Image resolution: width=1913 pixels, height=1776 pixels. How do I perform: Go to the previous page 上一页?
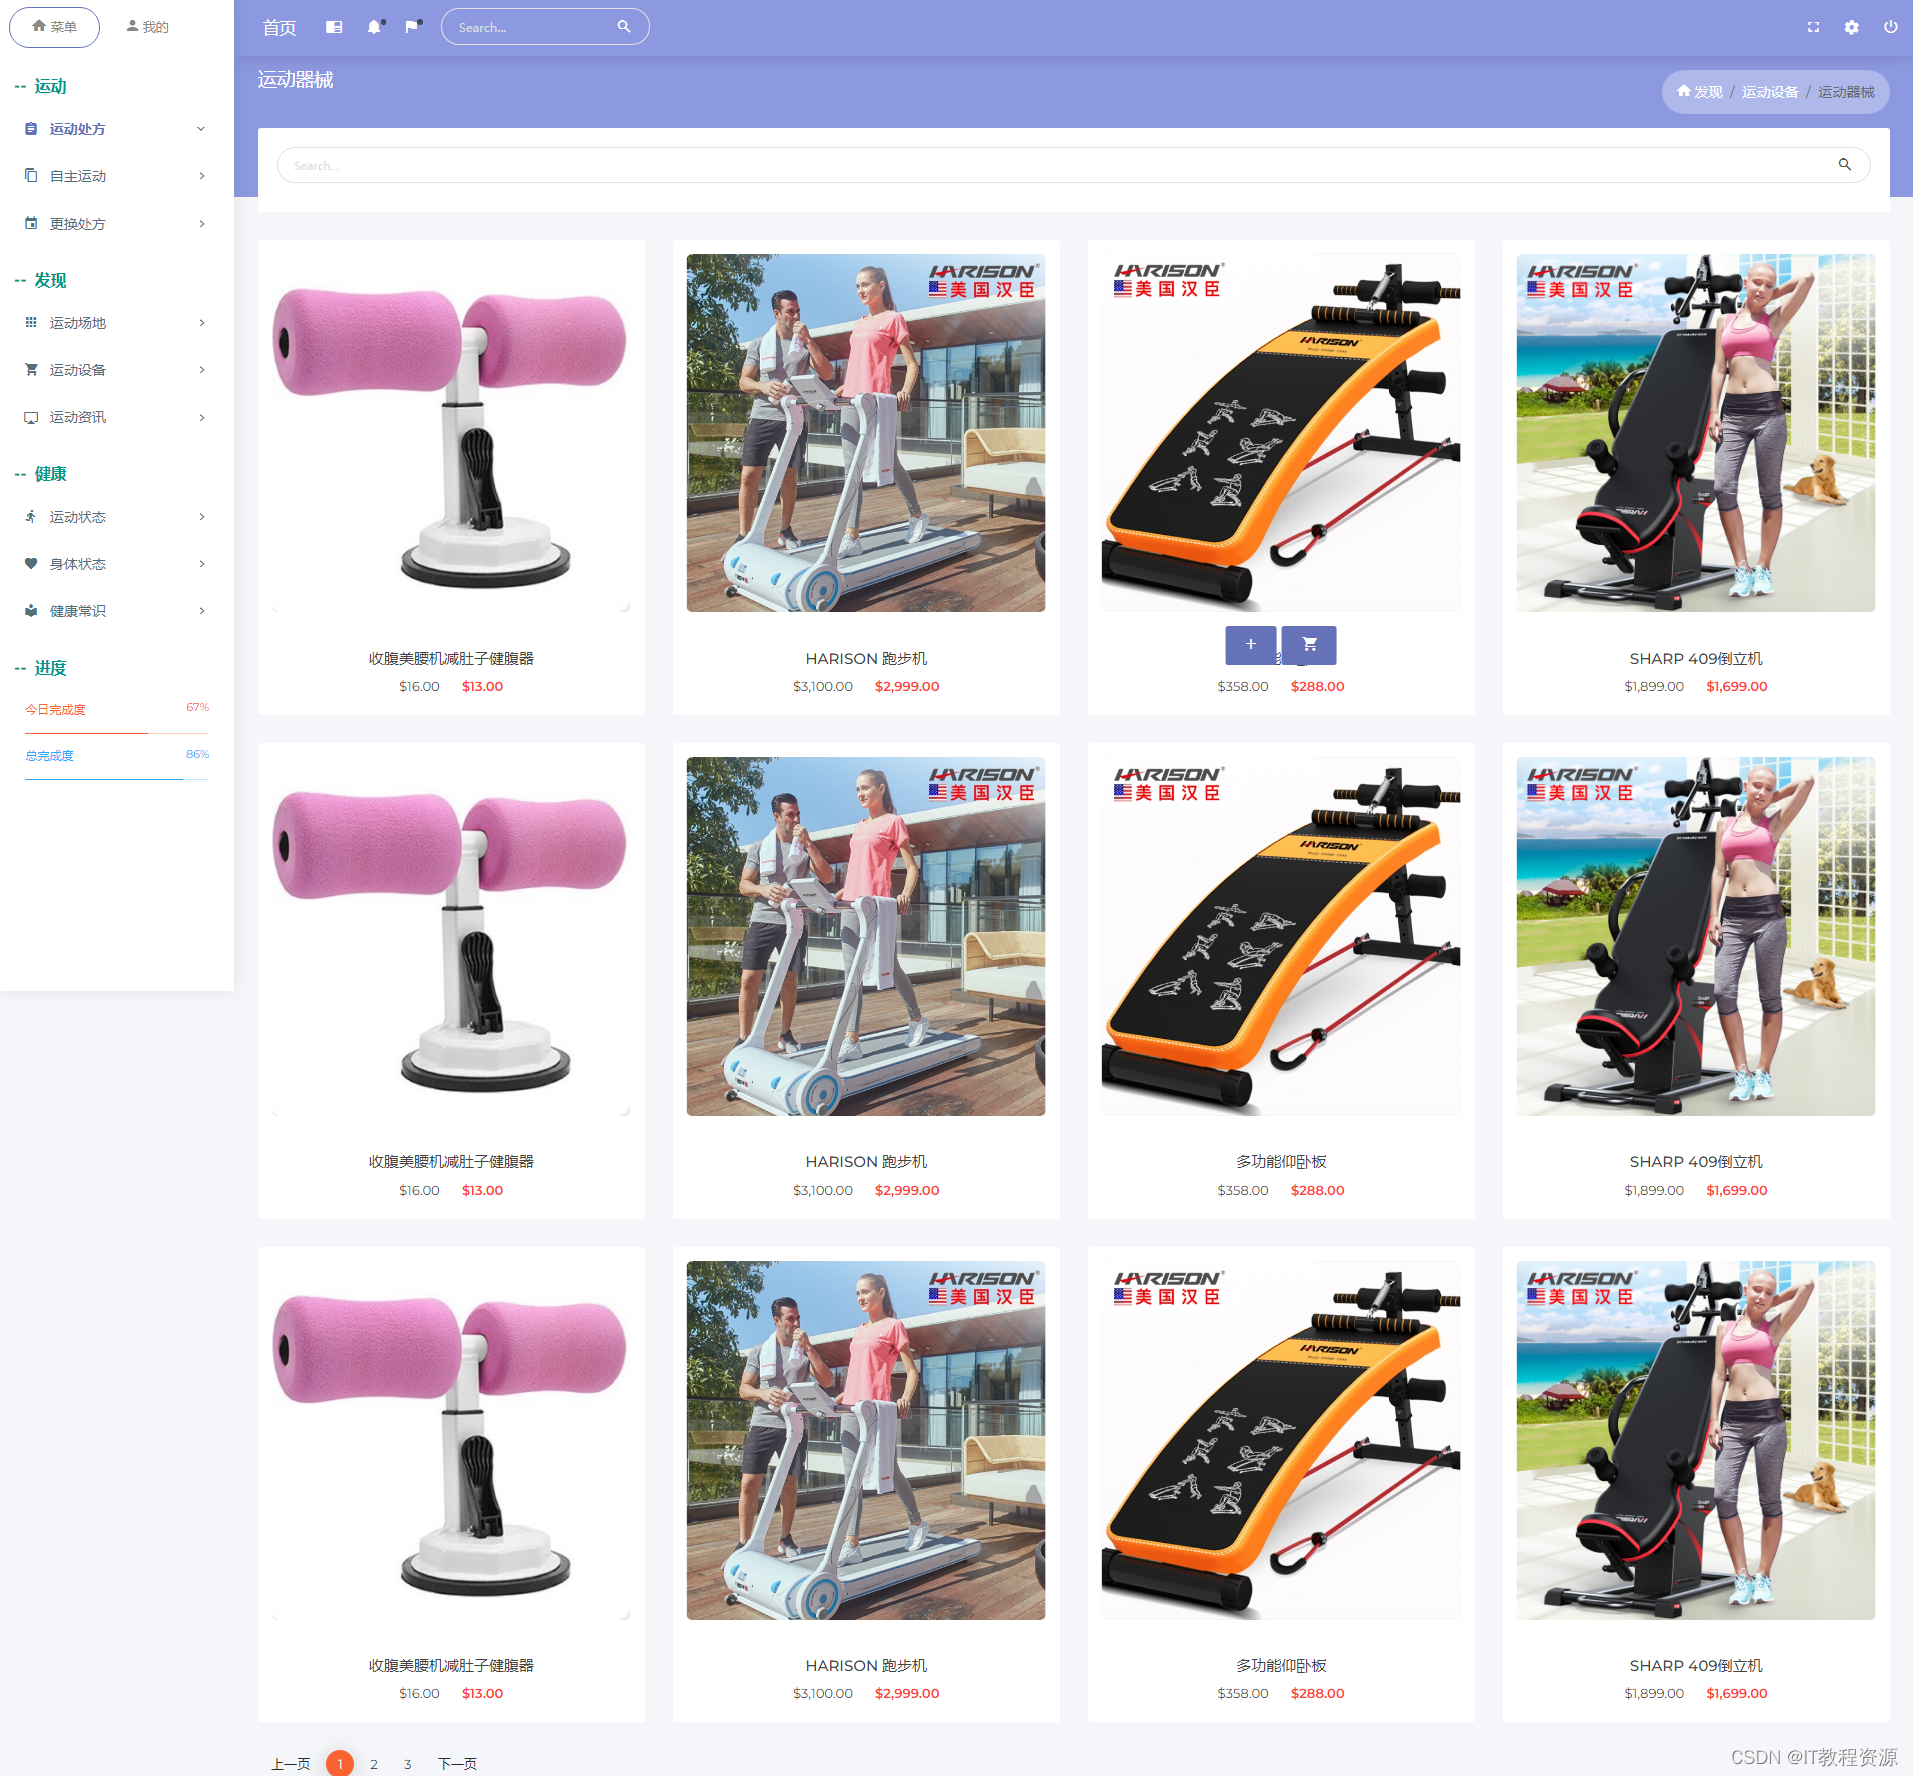pos(290,1763)
